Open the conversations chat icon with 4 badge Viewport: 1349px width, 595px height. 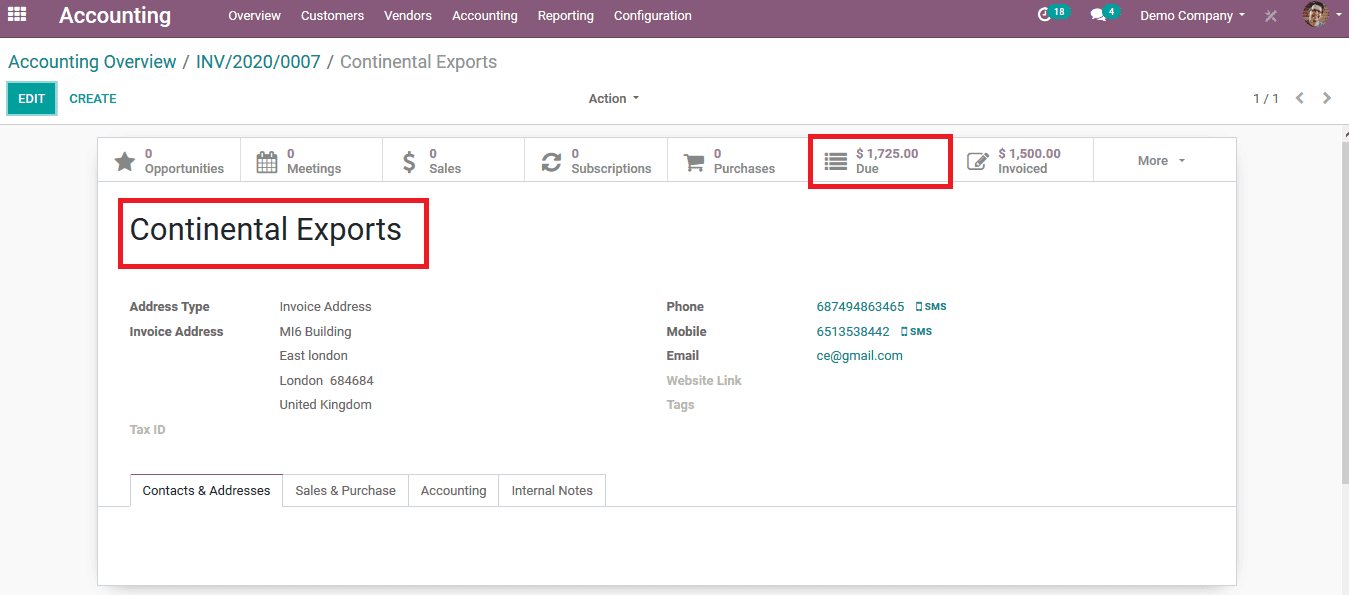1098,15
